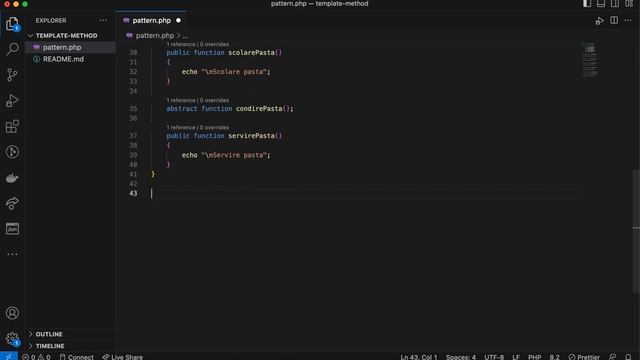Split the editor to the right
The image size is (640, 360).
pos(614,20)
